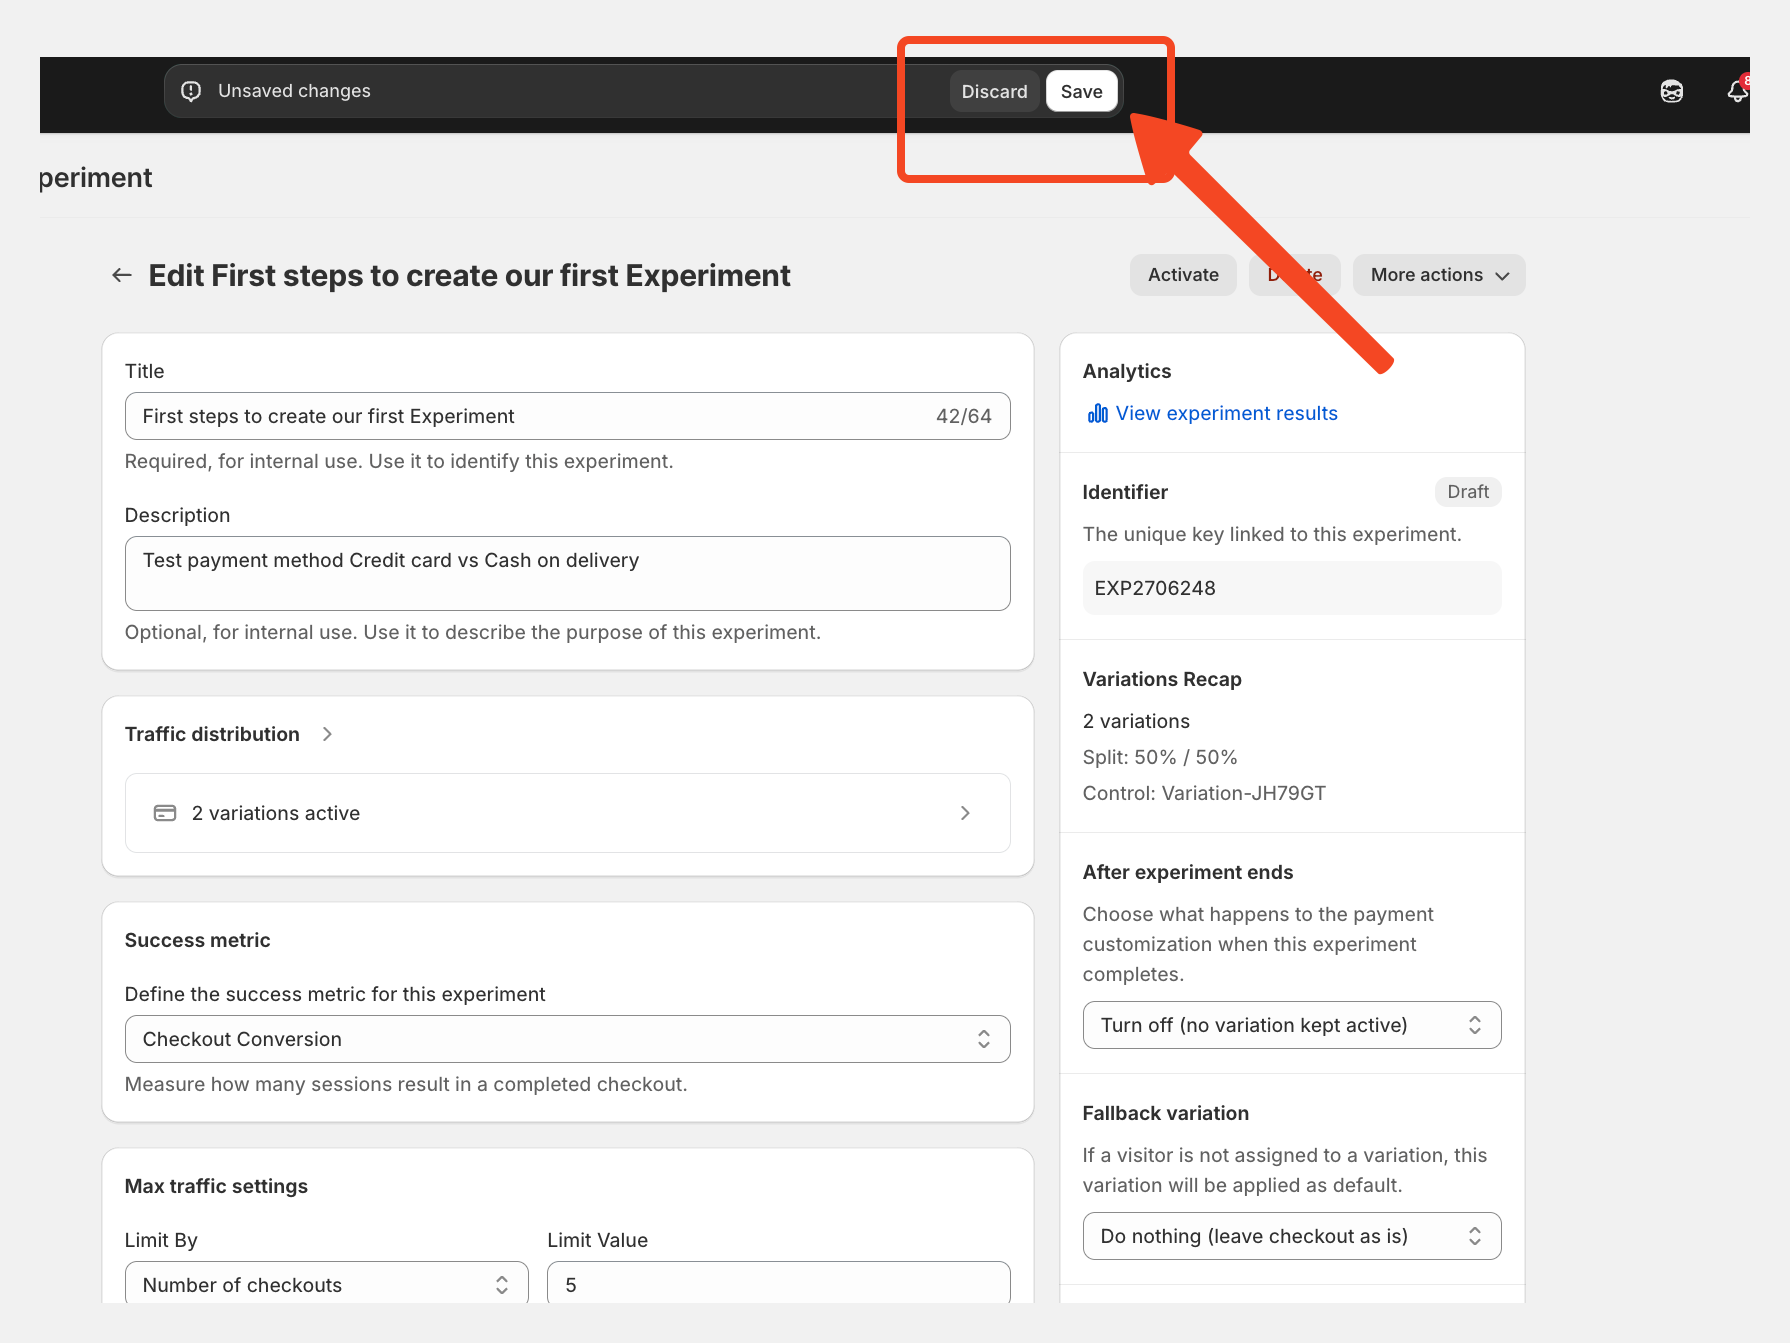This screenshot has height=1343, width=1790.
Task: Discard the unsaved changes
Action: 994,91
